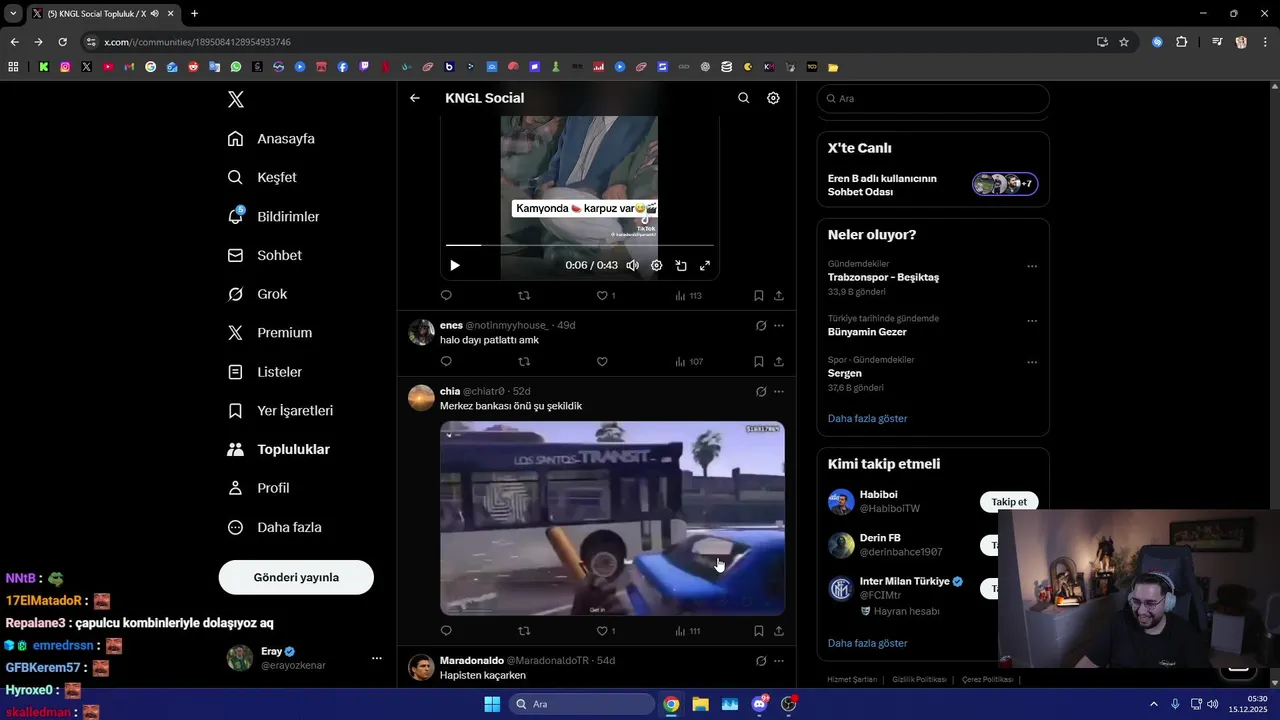The height and width of the screenshot is (720, 1280).
Task: Open Derin FB profile
Action: tap(880, 538)
